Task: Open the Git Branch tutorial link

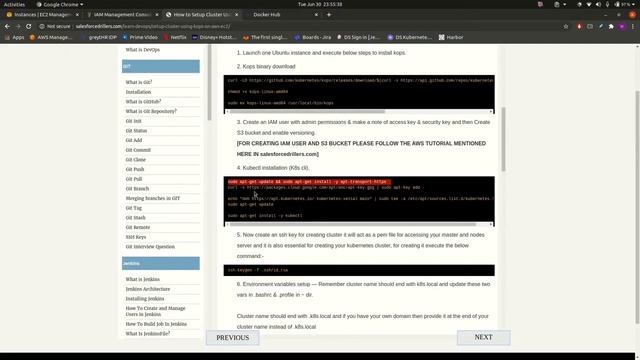Action: pyautogui.click(x=137, y=189)
